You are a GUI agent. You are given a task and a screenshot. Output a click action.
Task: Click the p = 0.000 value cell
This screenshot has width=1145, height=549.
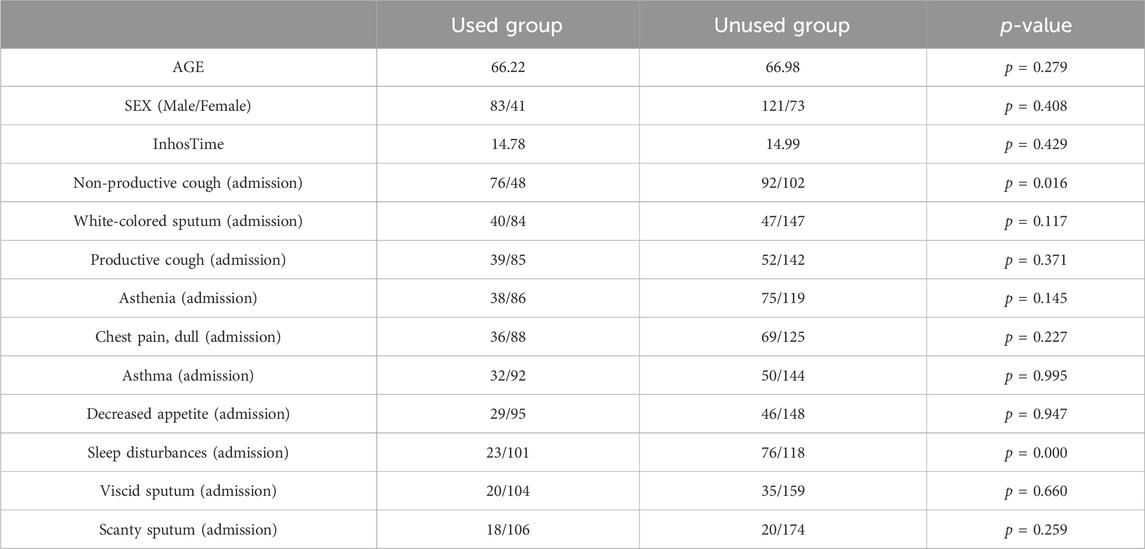pyautogui.click(x=1035, y=453)
